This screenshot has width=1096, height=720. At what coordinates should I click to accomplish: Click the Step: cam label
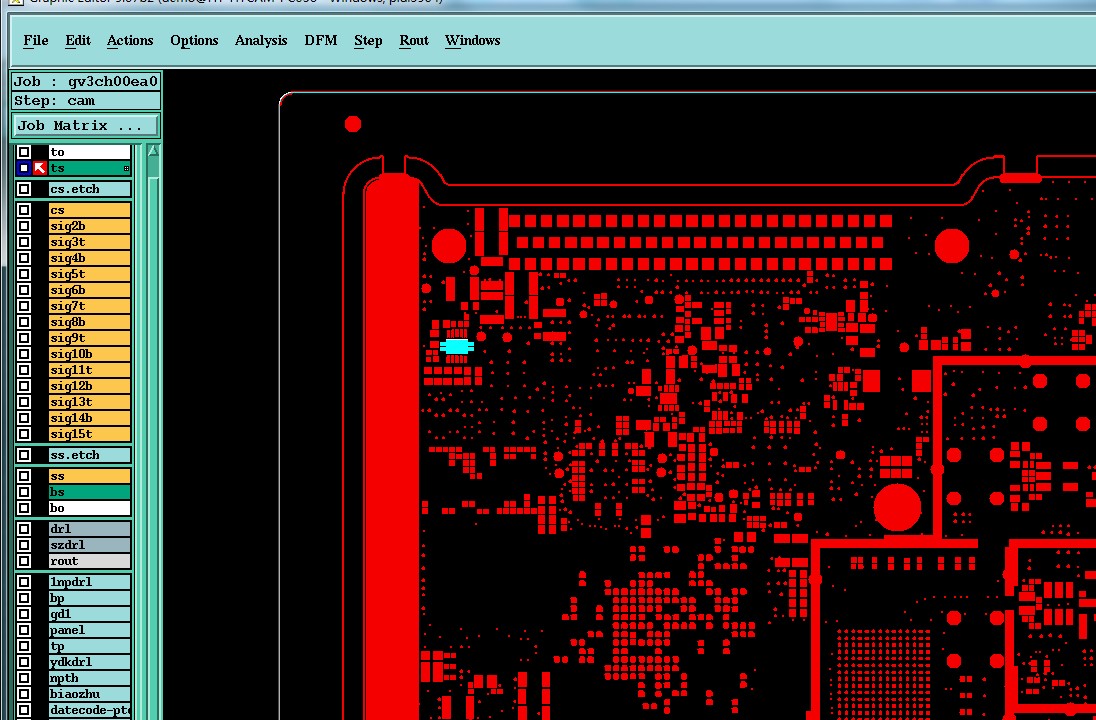(x=86, y=101)
